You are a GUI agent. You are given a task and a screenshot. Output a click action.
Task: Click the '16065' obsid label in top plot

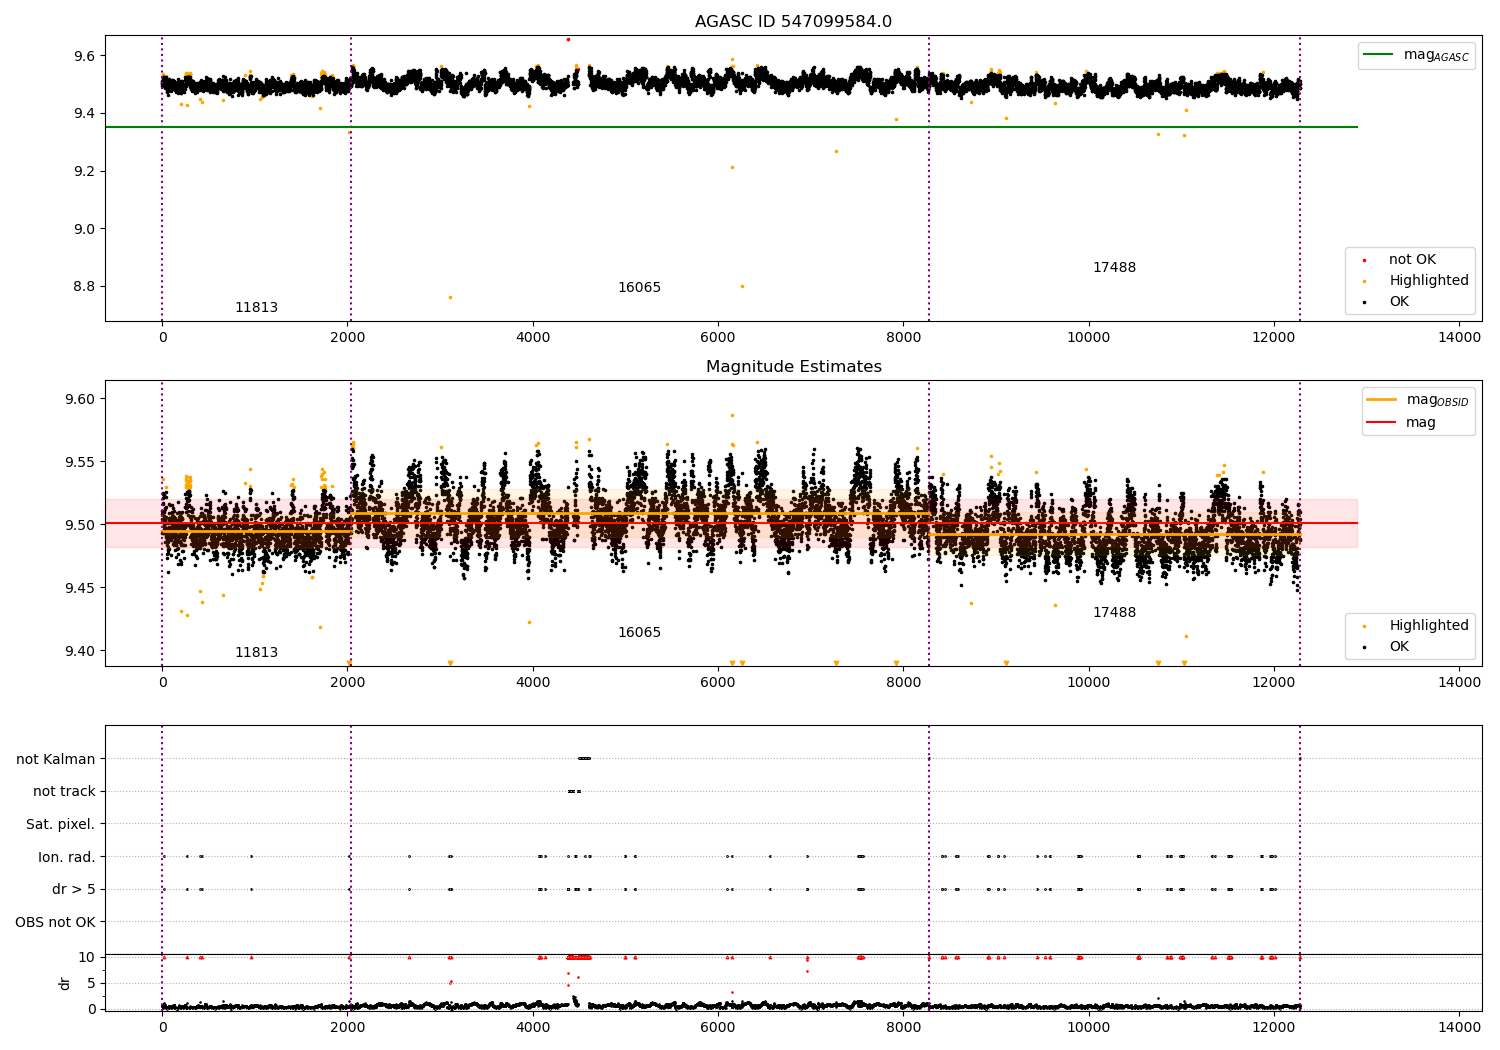click(639, 288)
